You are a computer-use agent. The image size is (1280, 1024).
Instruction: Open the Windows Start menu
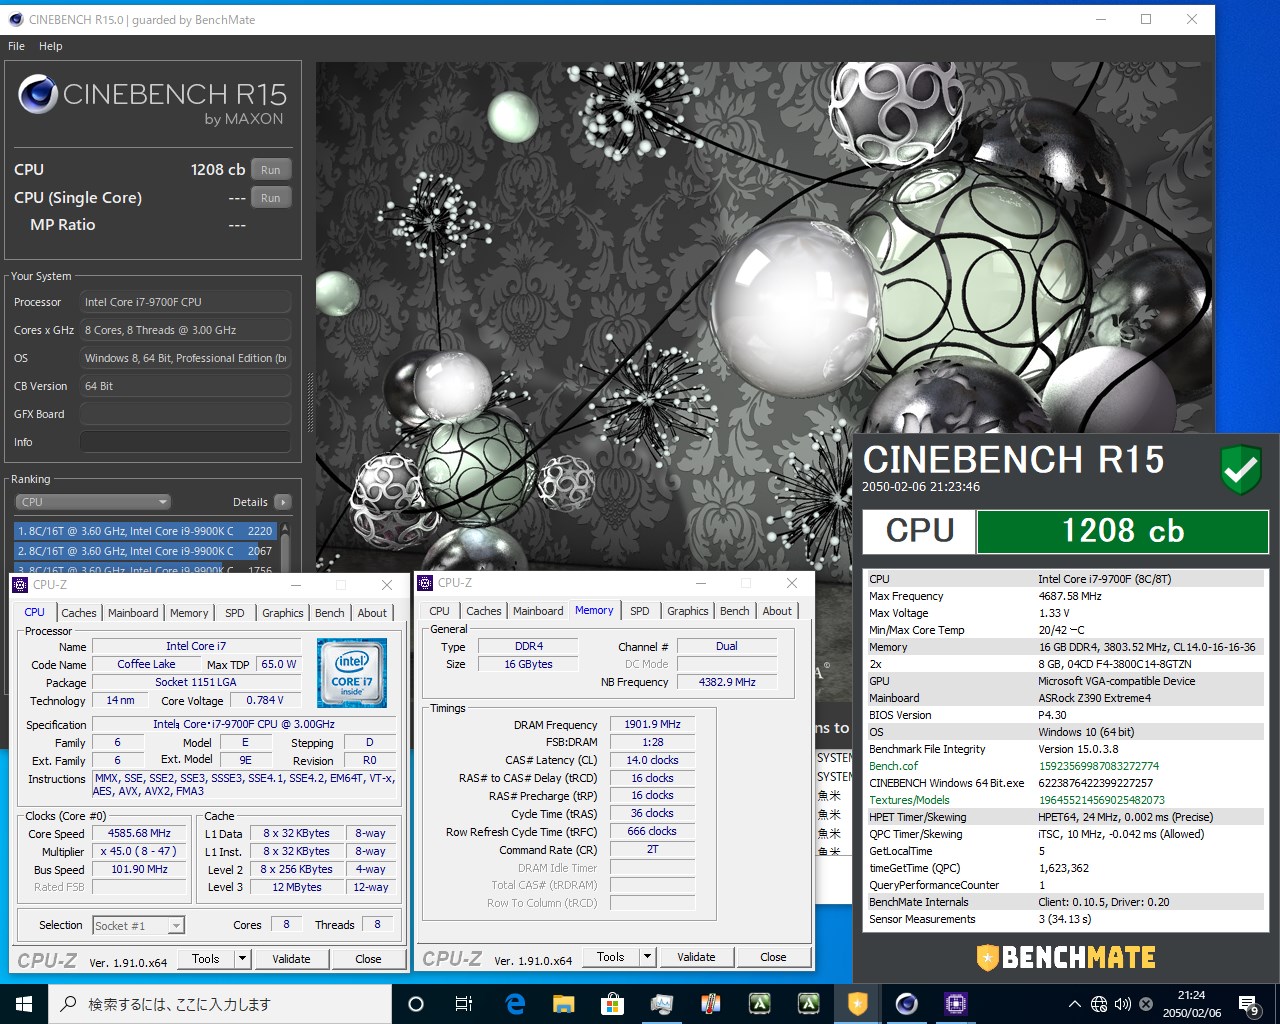tap(24, 1004)
